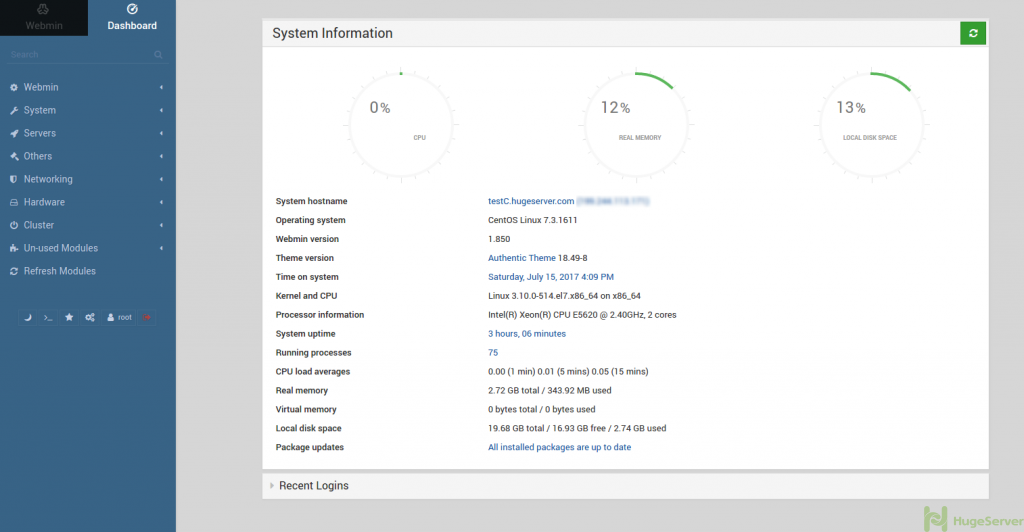Expand the Recent Logins panel
The height and width of the screenshot is (532, 1024).
click(x=625, y=486)
